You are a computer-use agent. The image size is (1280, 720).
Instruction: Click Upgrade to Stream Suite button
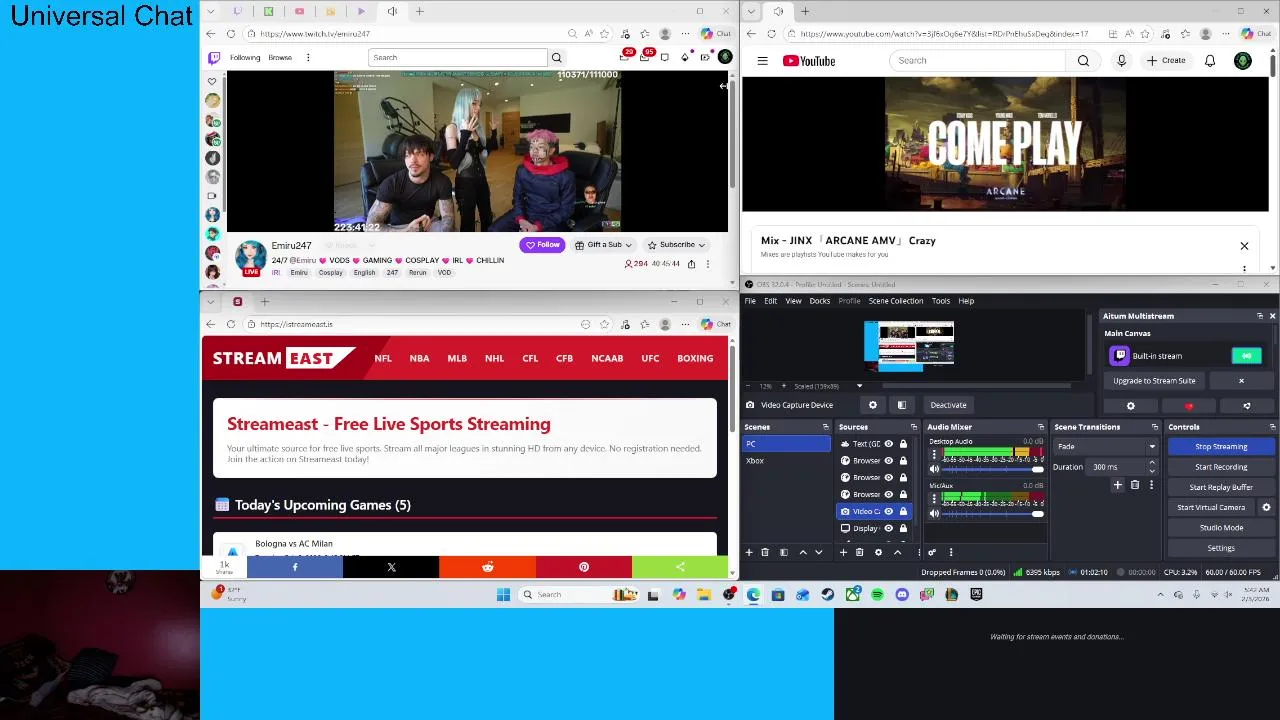pyautogui.click(x=1154, y=381)
